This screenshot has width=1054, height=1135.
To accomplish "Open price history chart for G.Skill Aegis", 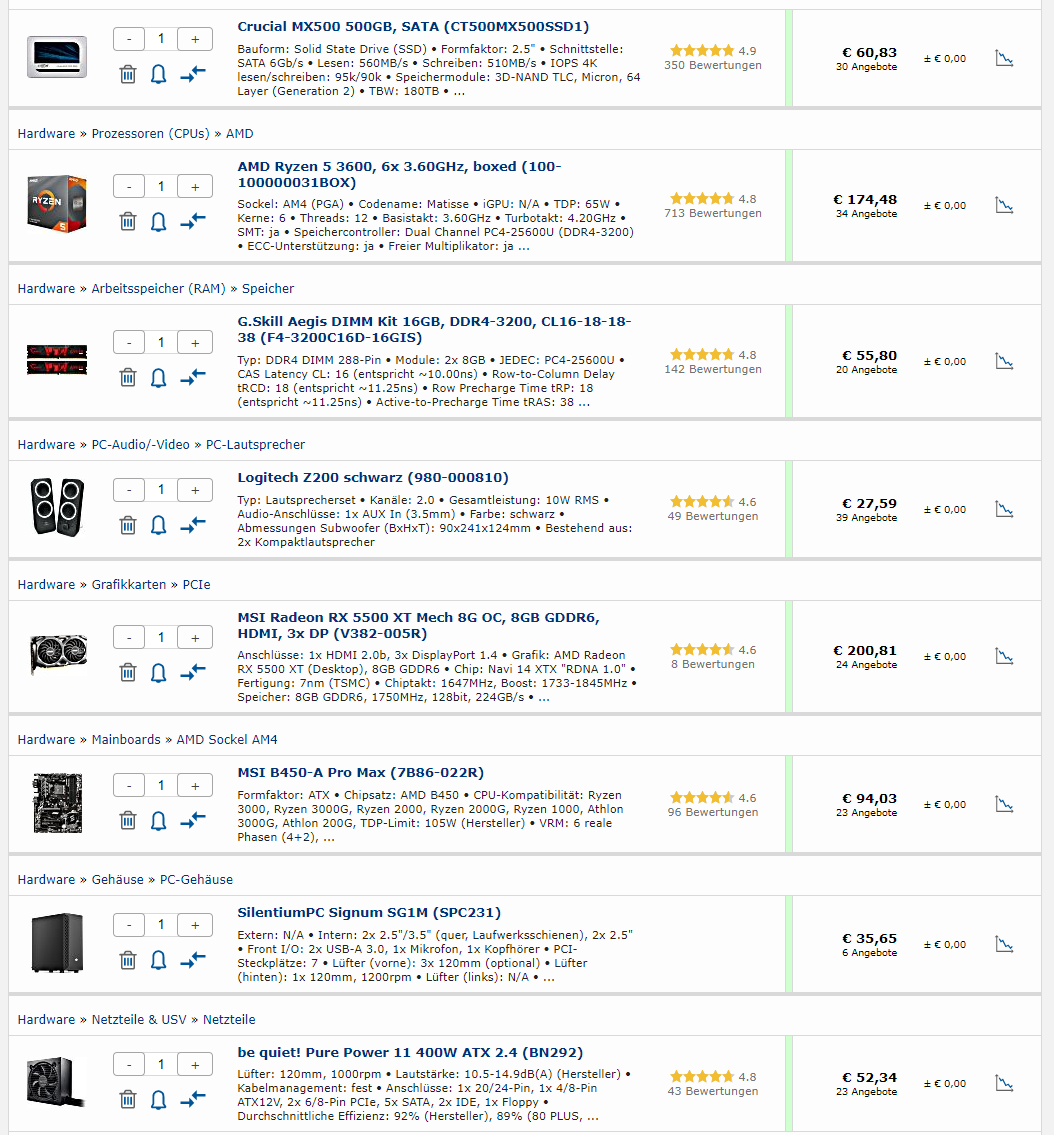I will coord(1004,361).
